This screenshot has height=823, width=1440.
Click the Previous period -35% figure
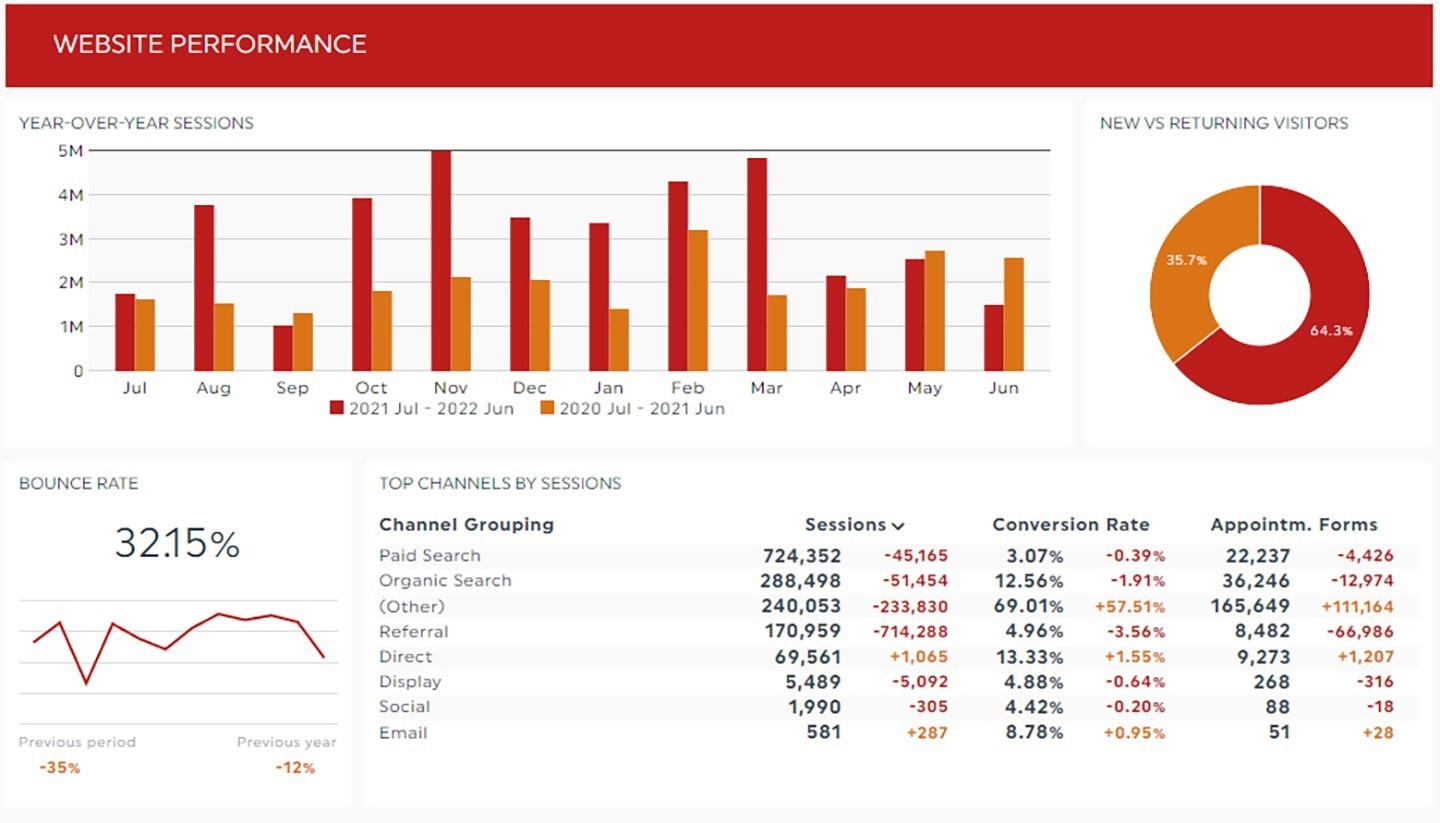[x=60, y=768]
